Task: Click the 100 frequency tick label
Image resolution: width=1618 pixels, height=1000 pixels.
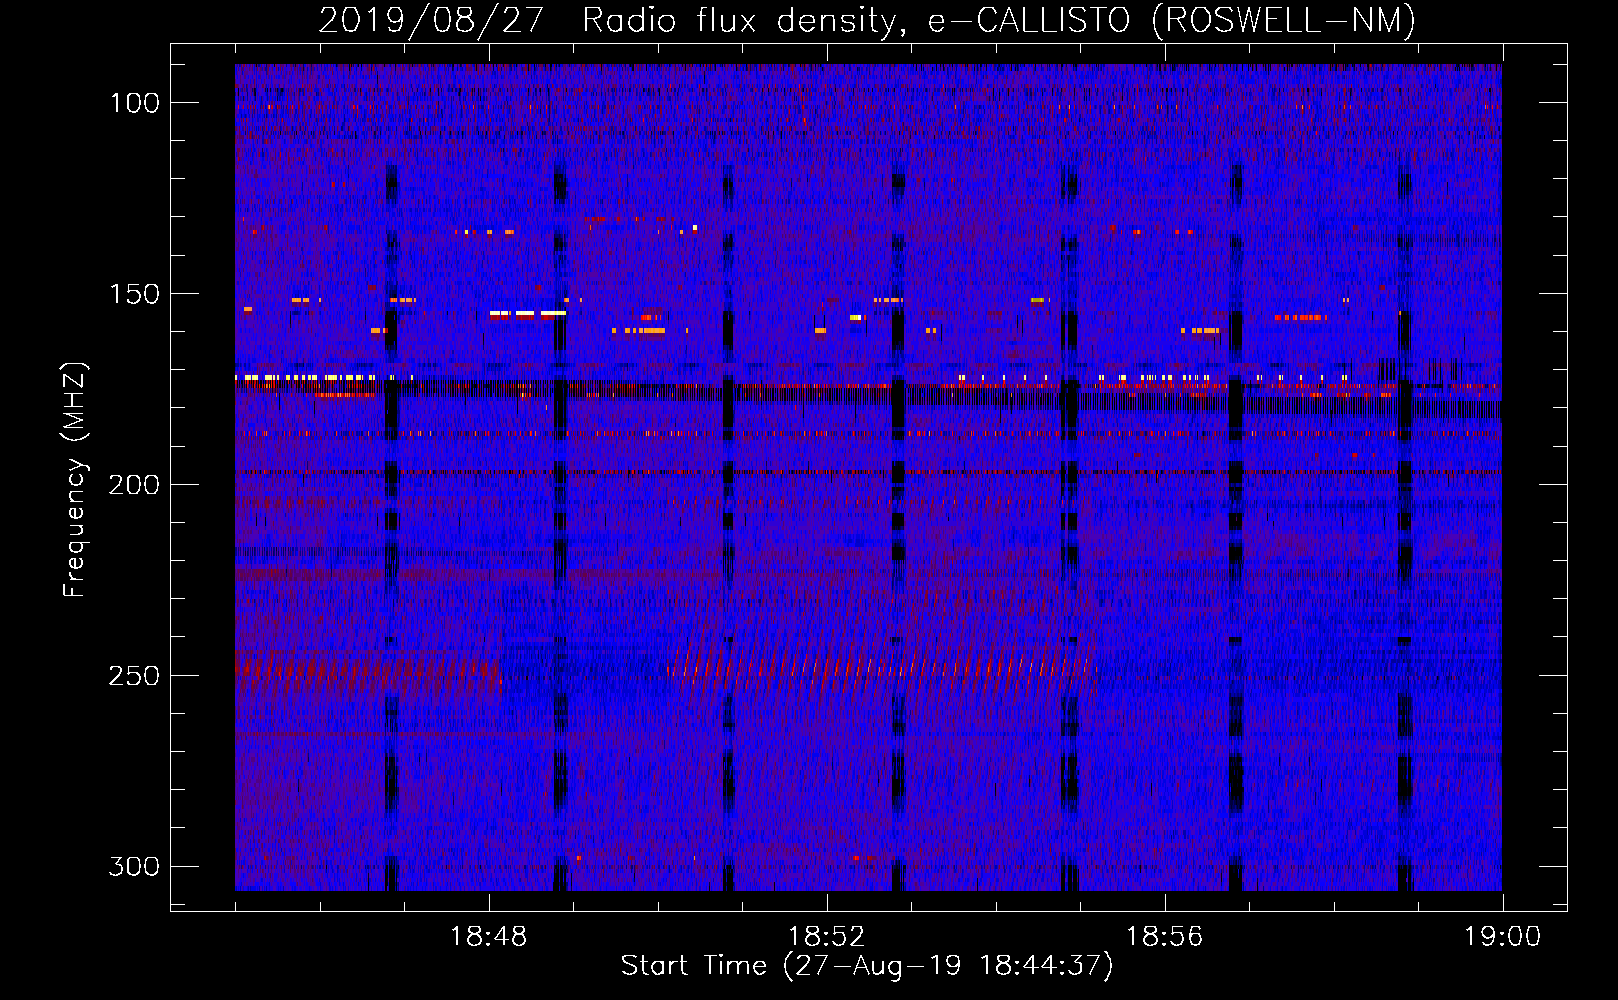Action: pyautogui.click(x=134, y=103)
